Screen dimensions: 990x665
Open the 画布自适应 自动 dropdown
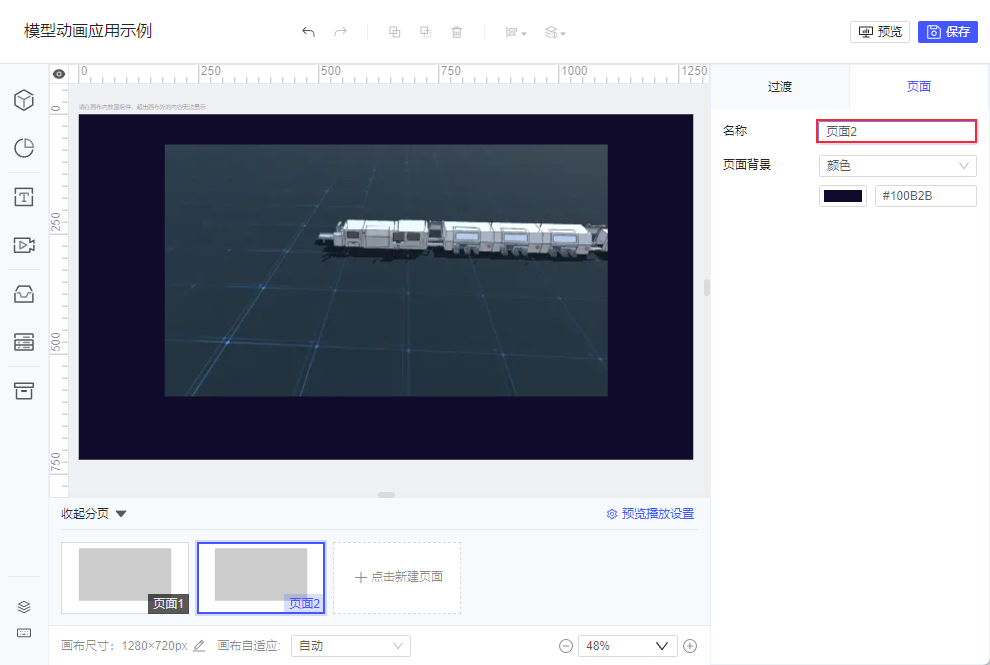[350, 645]
